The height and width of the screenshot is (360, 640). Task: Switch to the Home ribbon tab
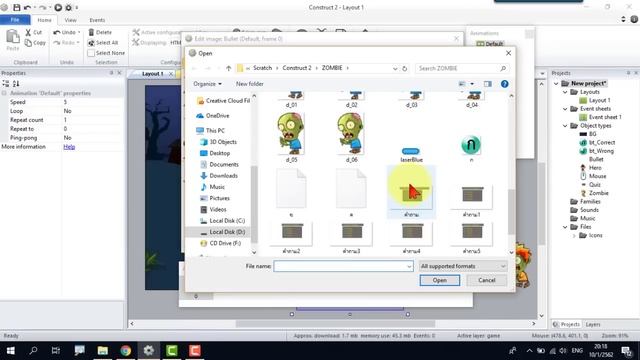[x=44, y=20]
